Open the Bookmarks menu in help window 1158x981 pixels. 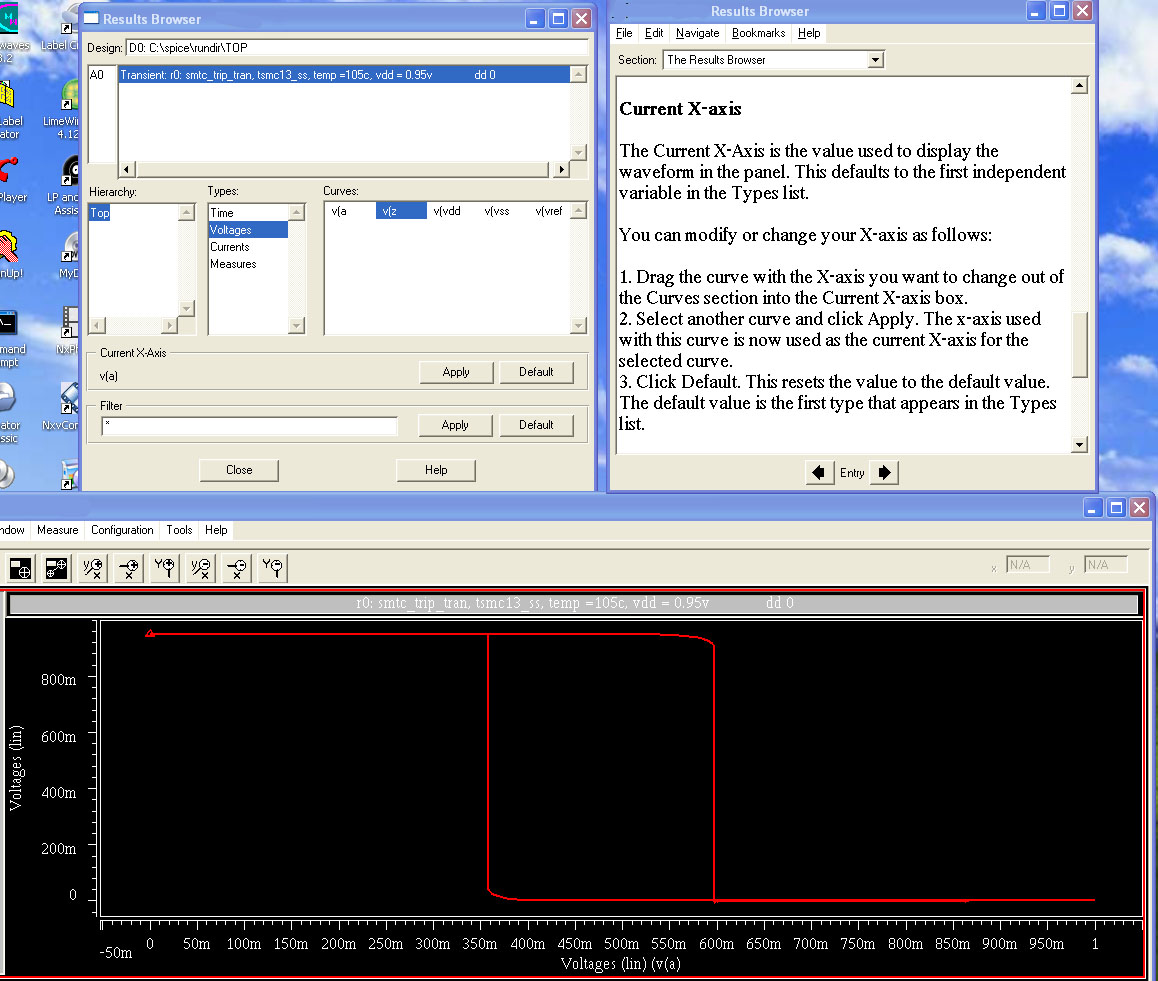click(758, 33)
